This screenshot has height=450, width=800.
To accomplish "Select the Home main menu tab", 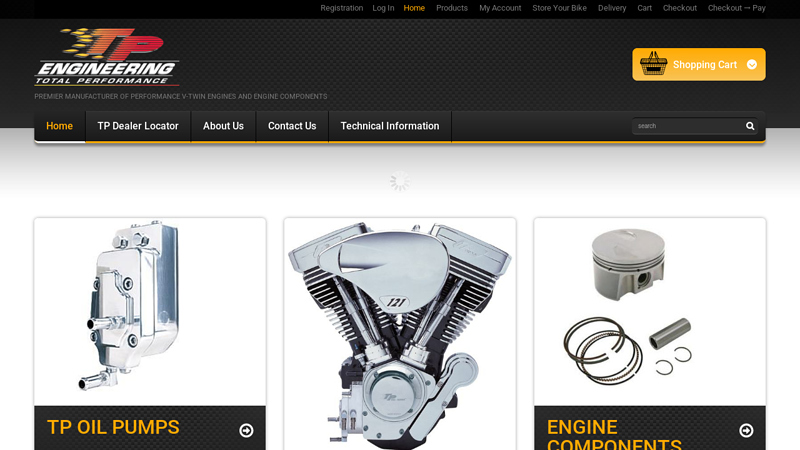I will pos(59,126).
